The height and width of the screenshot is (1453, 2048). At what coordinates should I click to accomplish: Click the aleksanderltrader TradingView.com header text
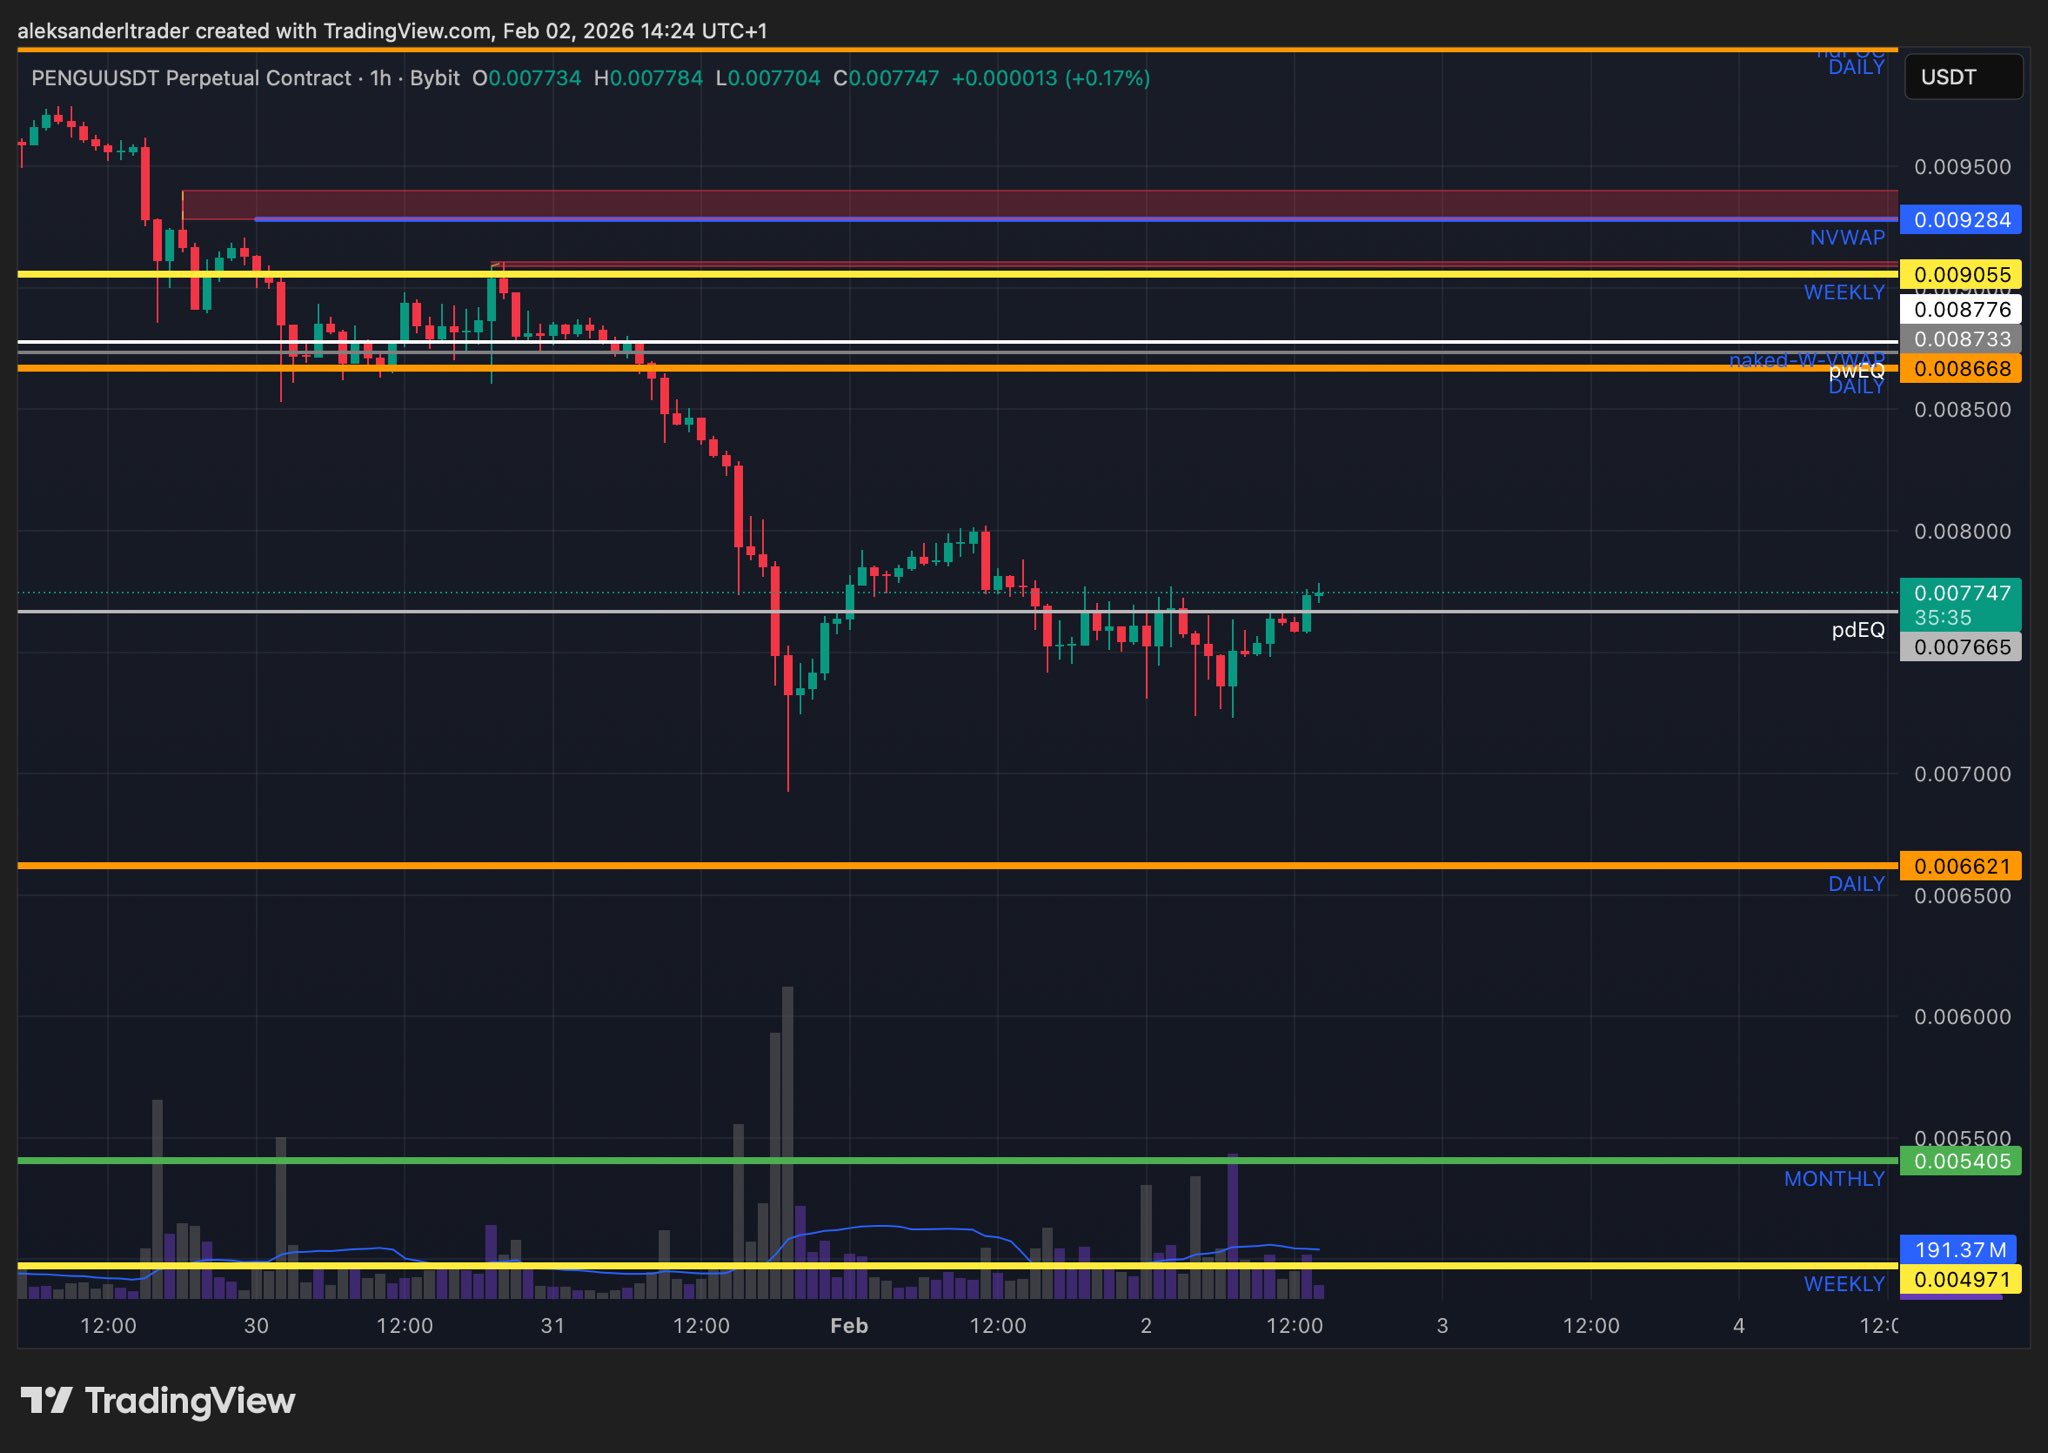point(392,31)
